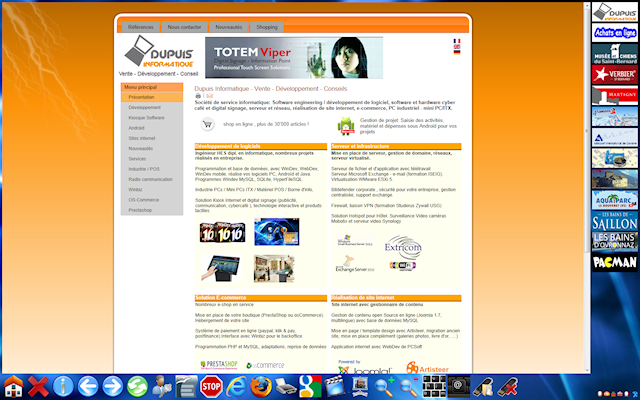Open the Références tab
Image resolution: width=640 pixels, height=400 pixels.
[141, 27]
